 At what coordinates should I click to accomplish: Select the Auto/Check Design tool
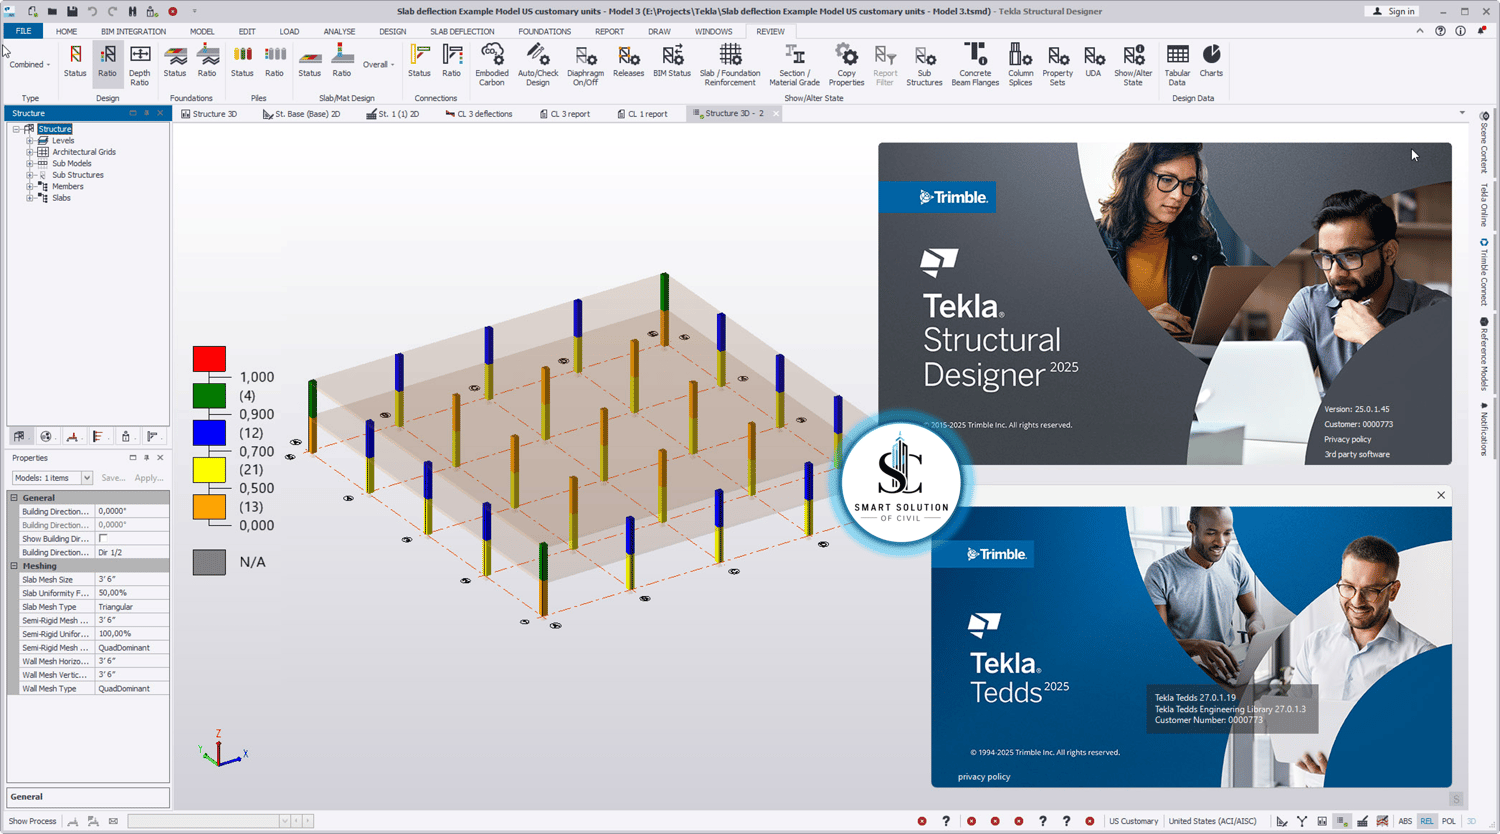point(538,65)
